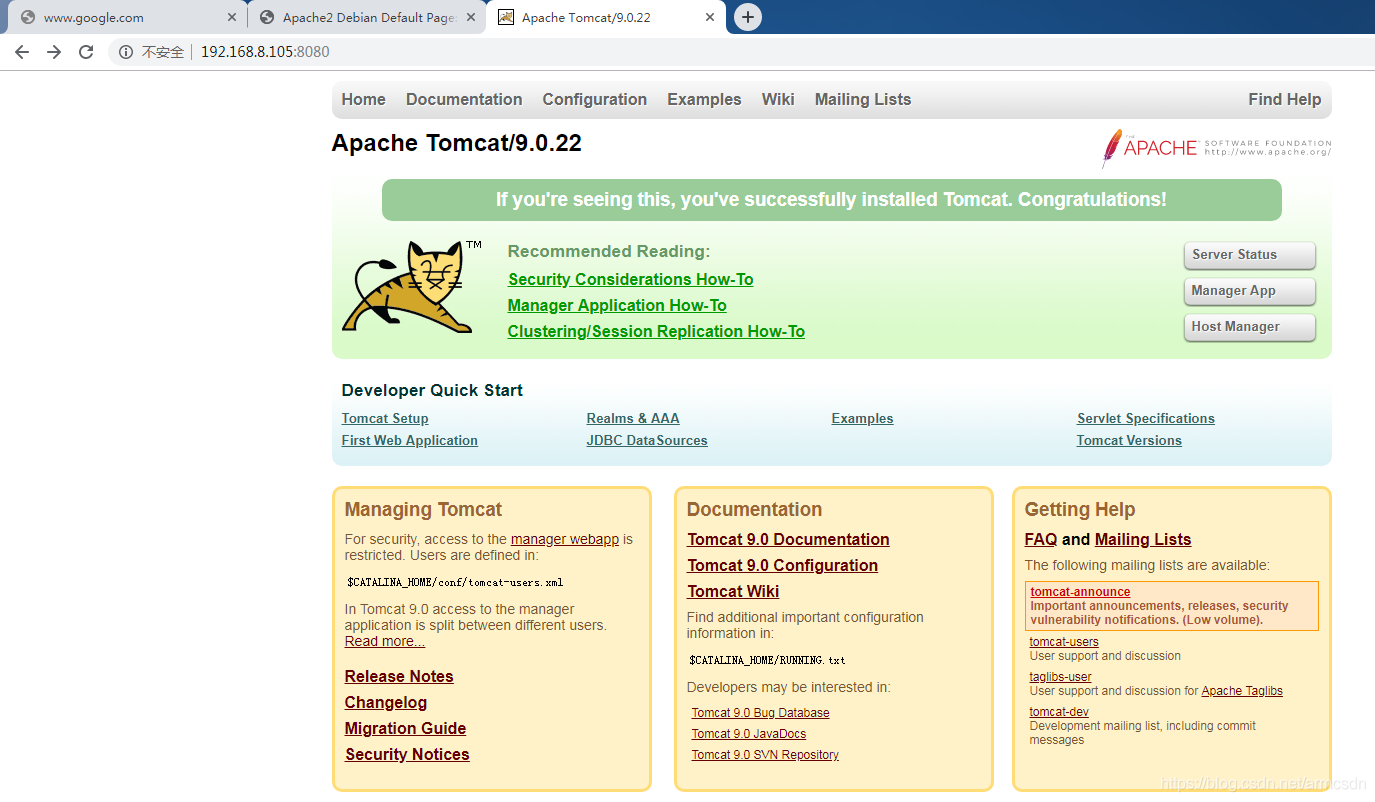Open Tomcat 9.0 JavaDocs link
This screenshot has height=802, width=1375.
pos(748,734)
